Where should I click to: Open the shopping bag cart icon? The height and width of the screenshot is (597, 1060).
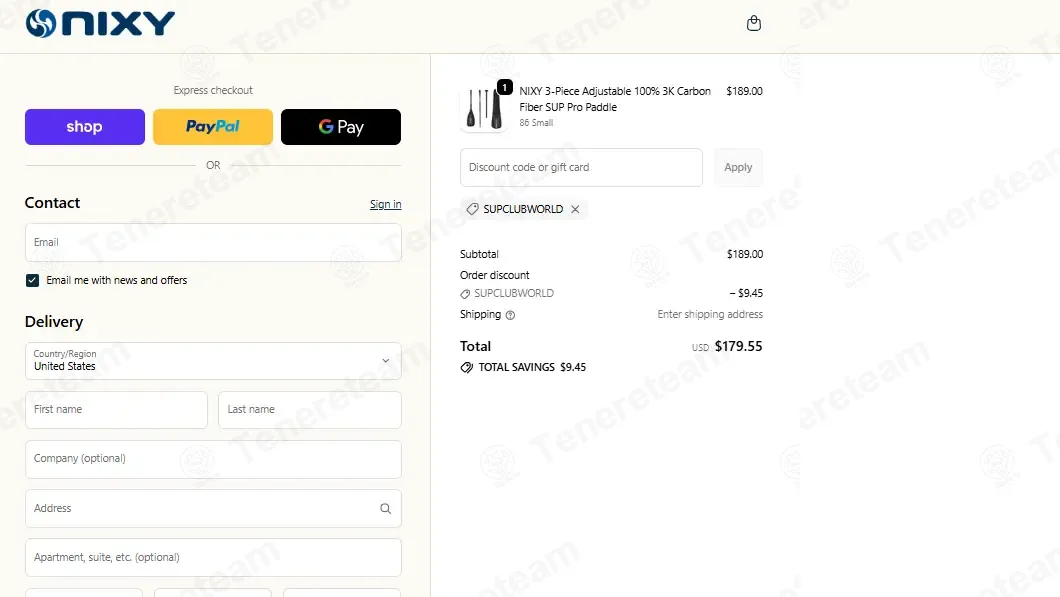coord(754,24)
